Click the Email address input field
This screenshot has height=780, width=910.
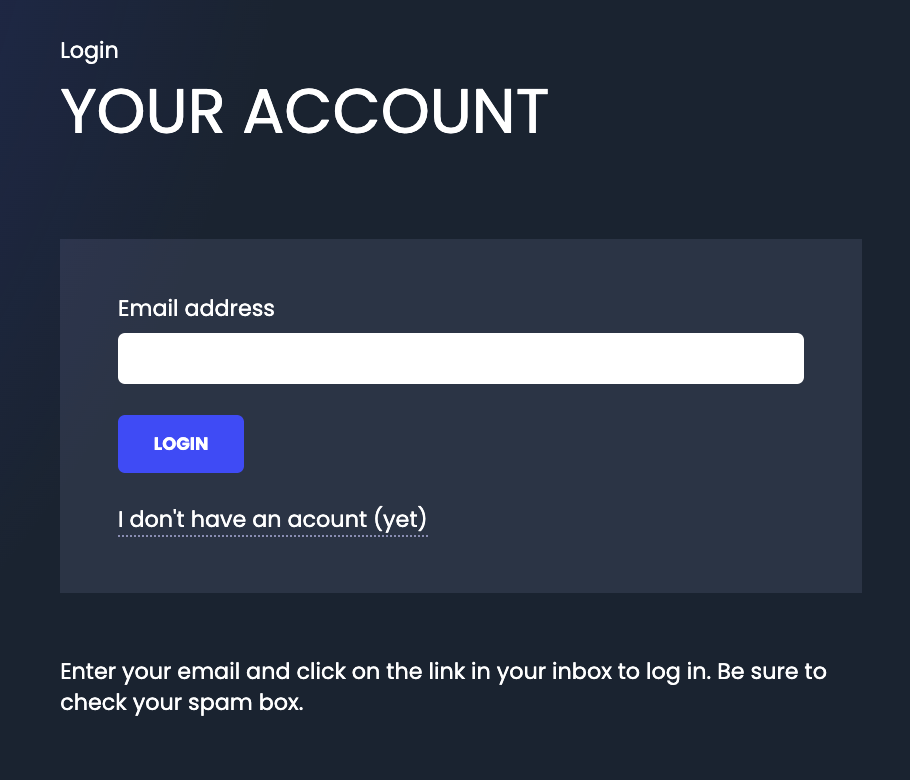tap(460, 358)
